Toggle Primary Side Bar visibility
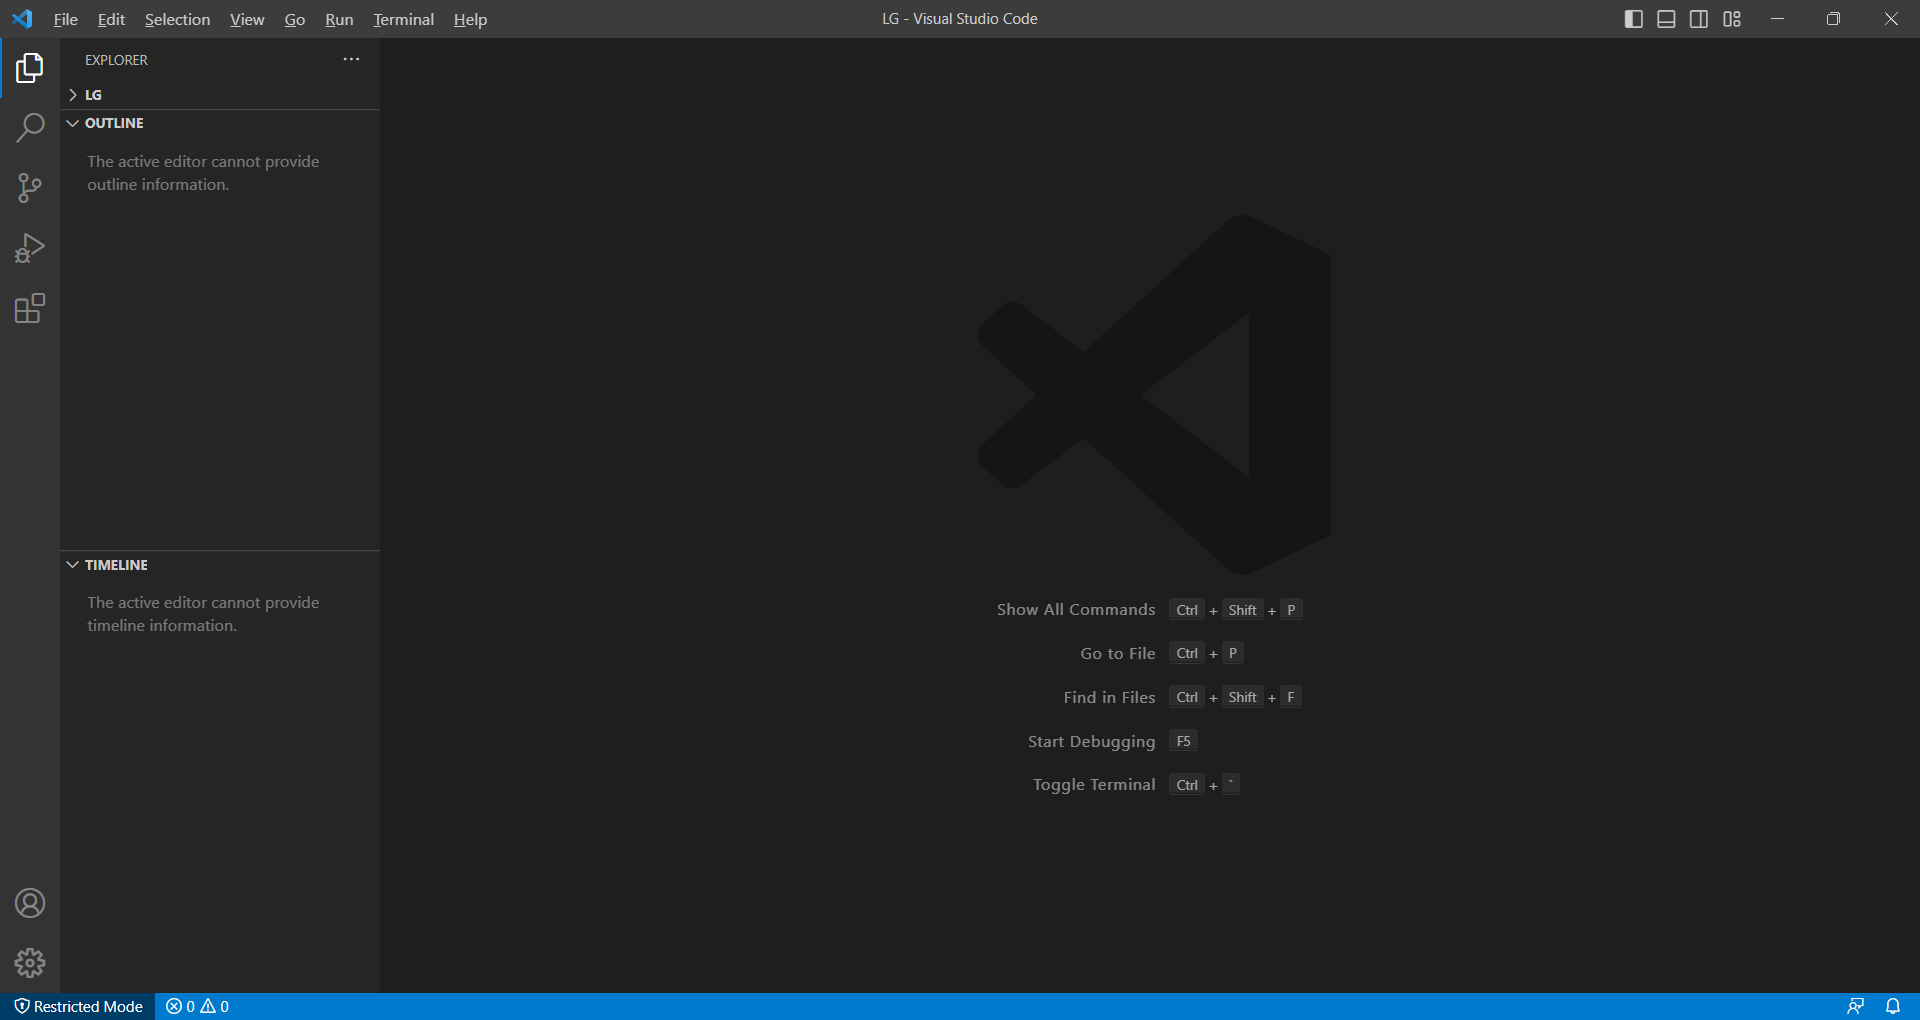The height and width of the screenshot is (1020, 1920). [x=1634, y=19]
